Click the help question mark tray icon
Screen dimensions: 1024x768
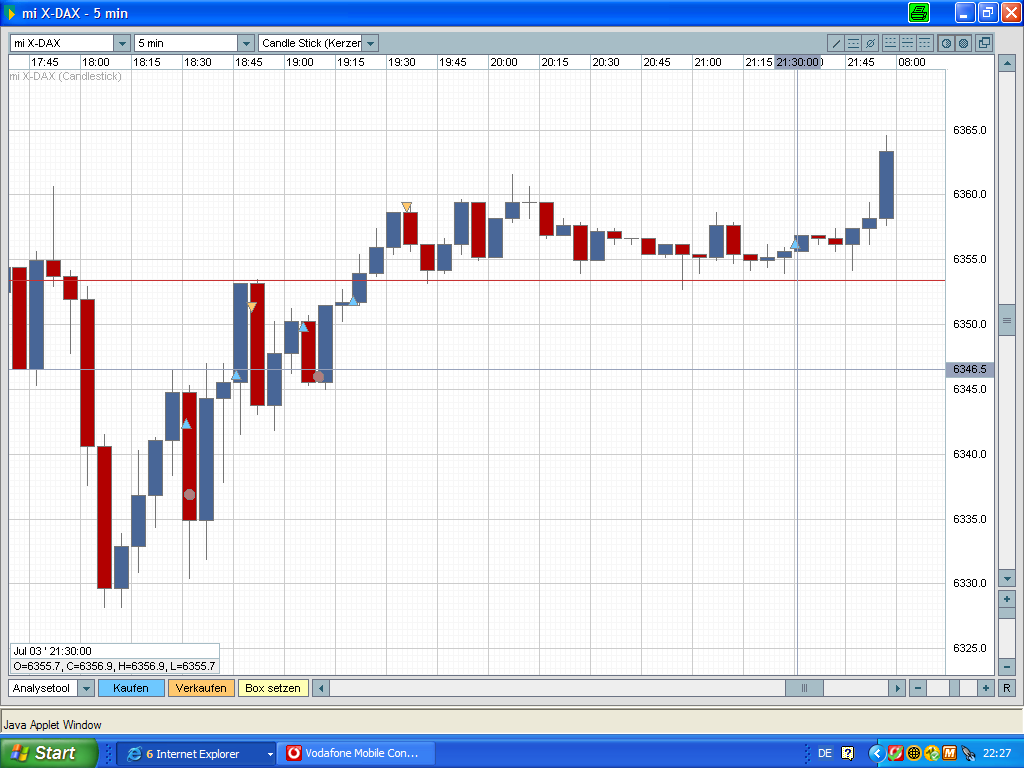click(848, 754)
